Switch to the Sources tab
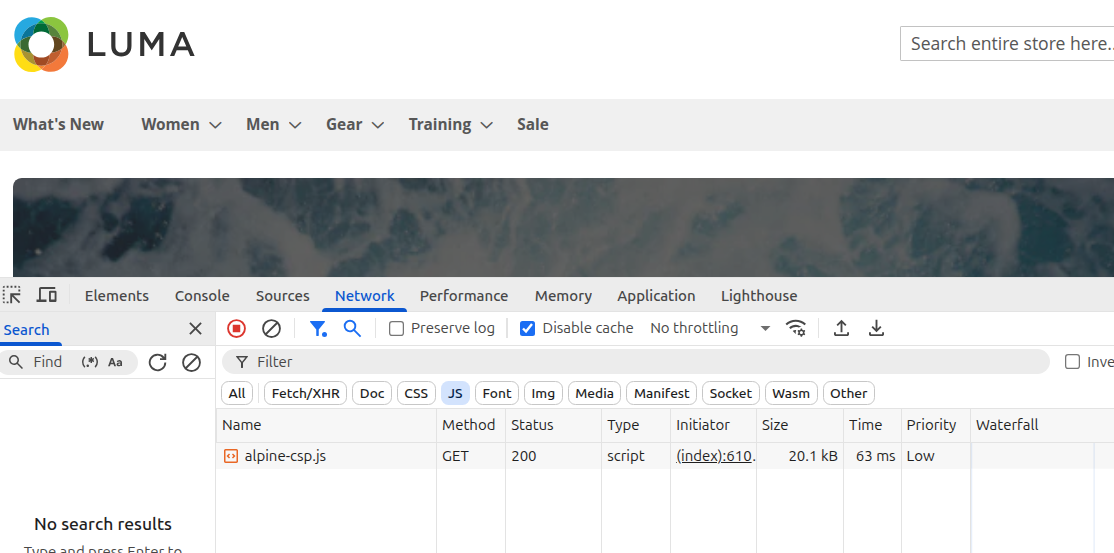The image size is (1114, 553). point(283,296)
